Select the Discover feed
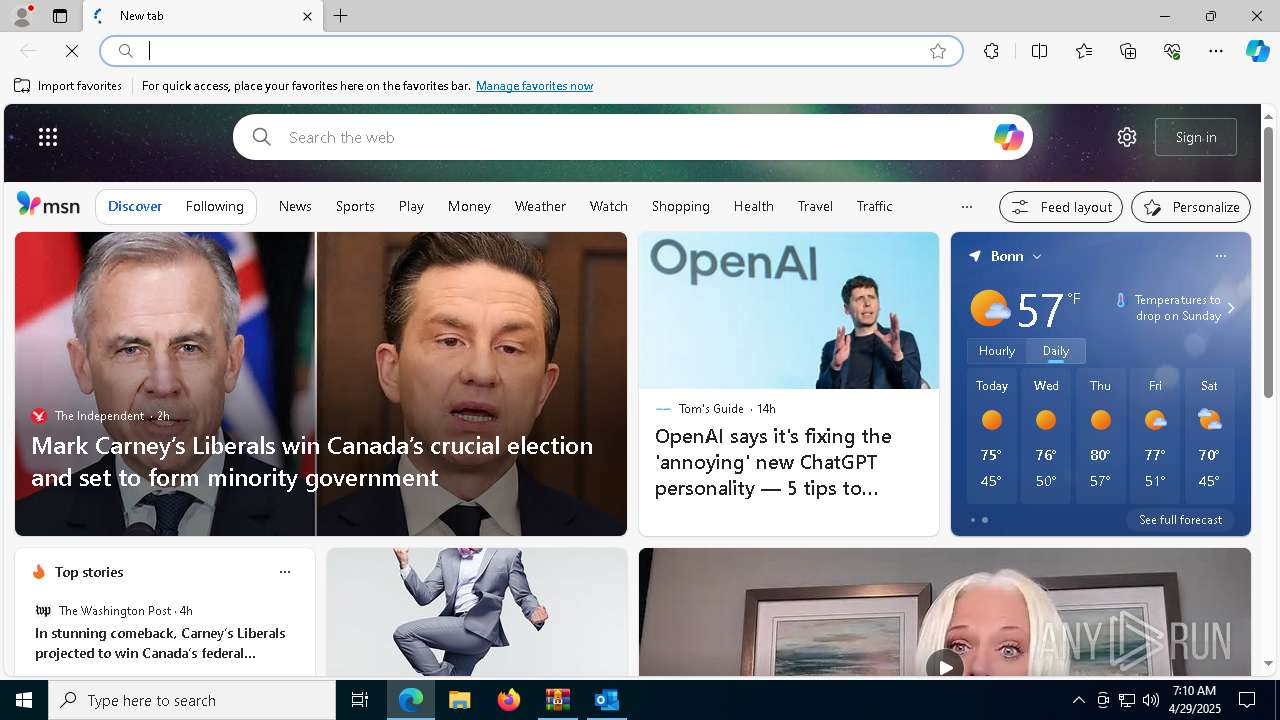 135,206
